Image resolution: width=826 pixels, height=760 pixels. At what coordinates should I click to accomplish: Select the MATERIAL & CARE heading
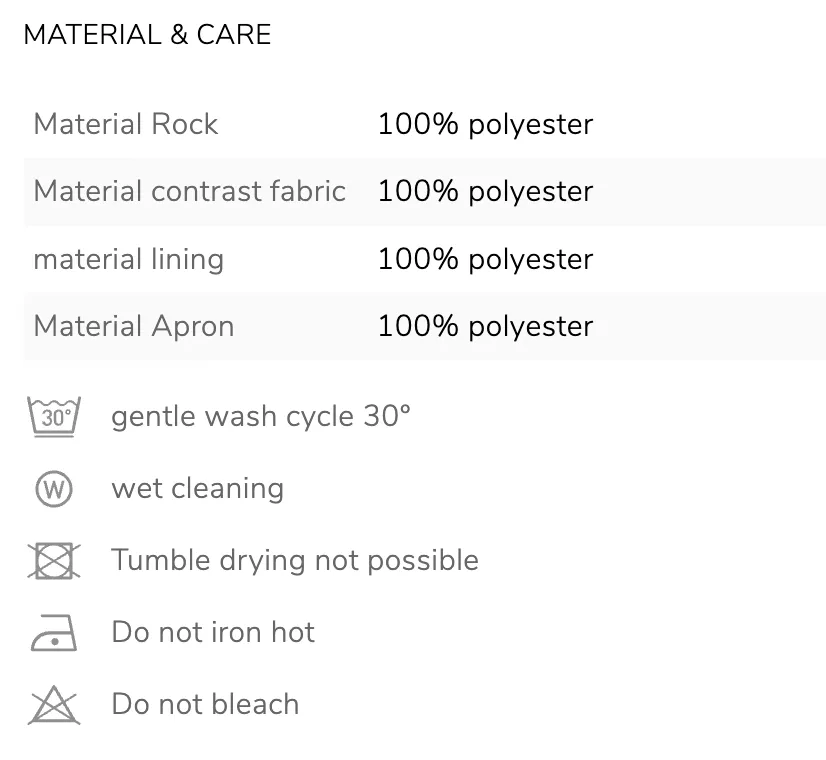pyautogui.click(x=147, y=35)
